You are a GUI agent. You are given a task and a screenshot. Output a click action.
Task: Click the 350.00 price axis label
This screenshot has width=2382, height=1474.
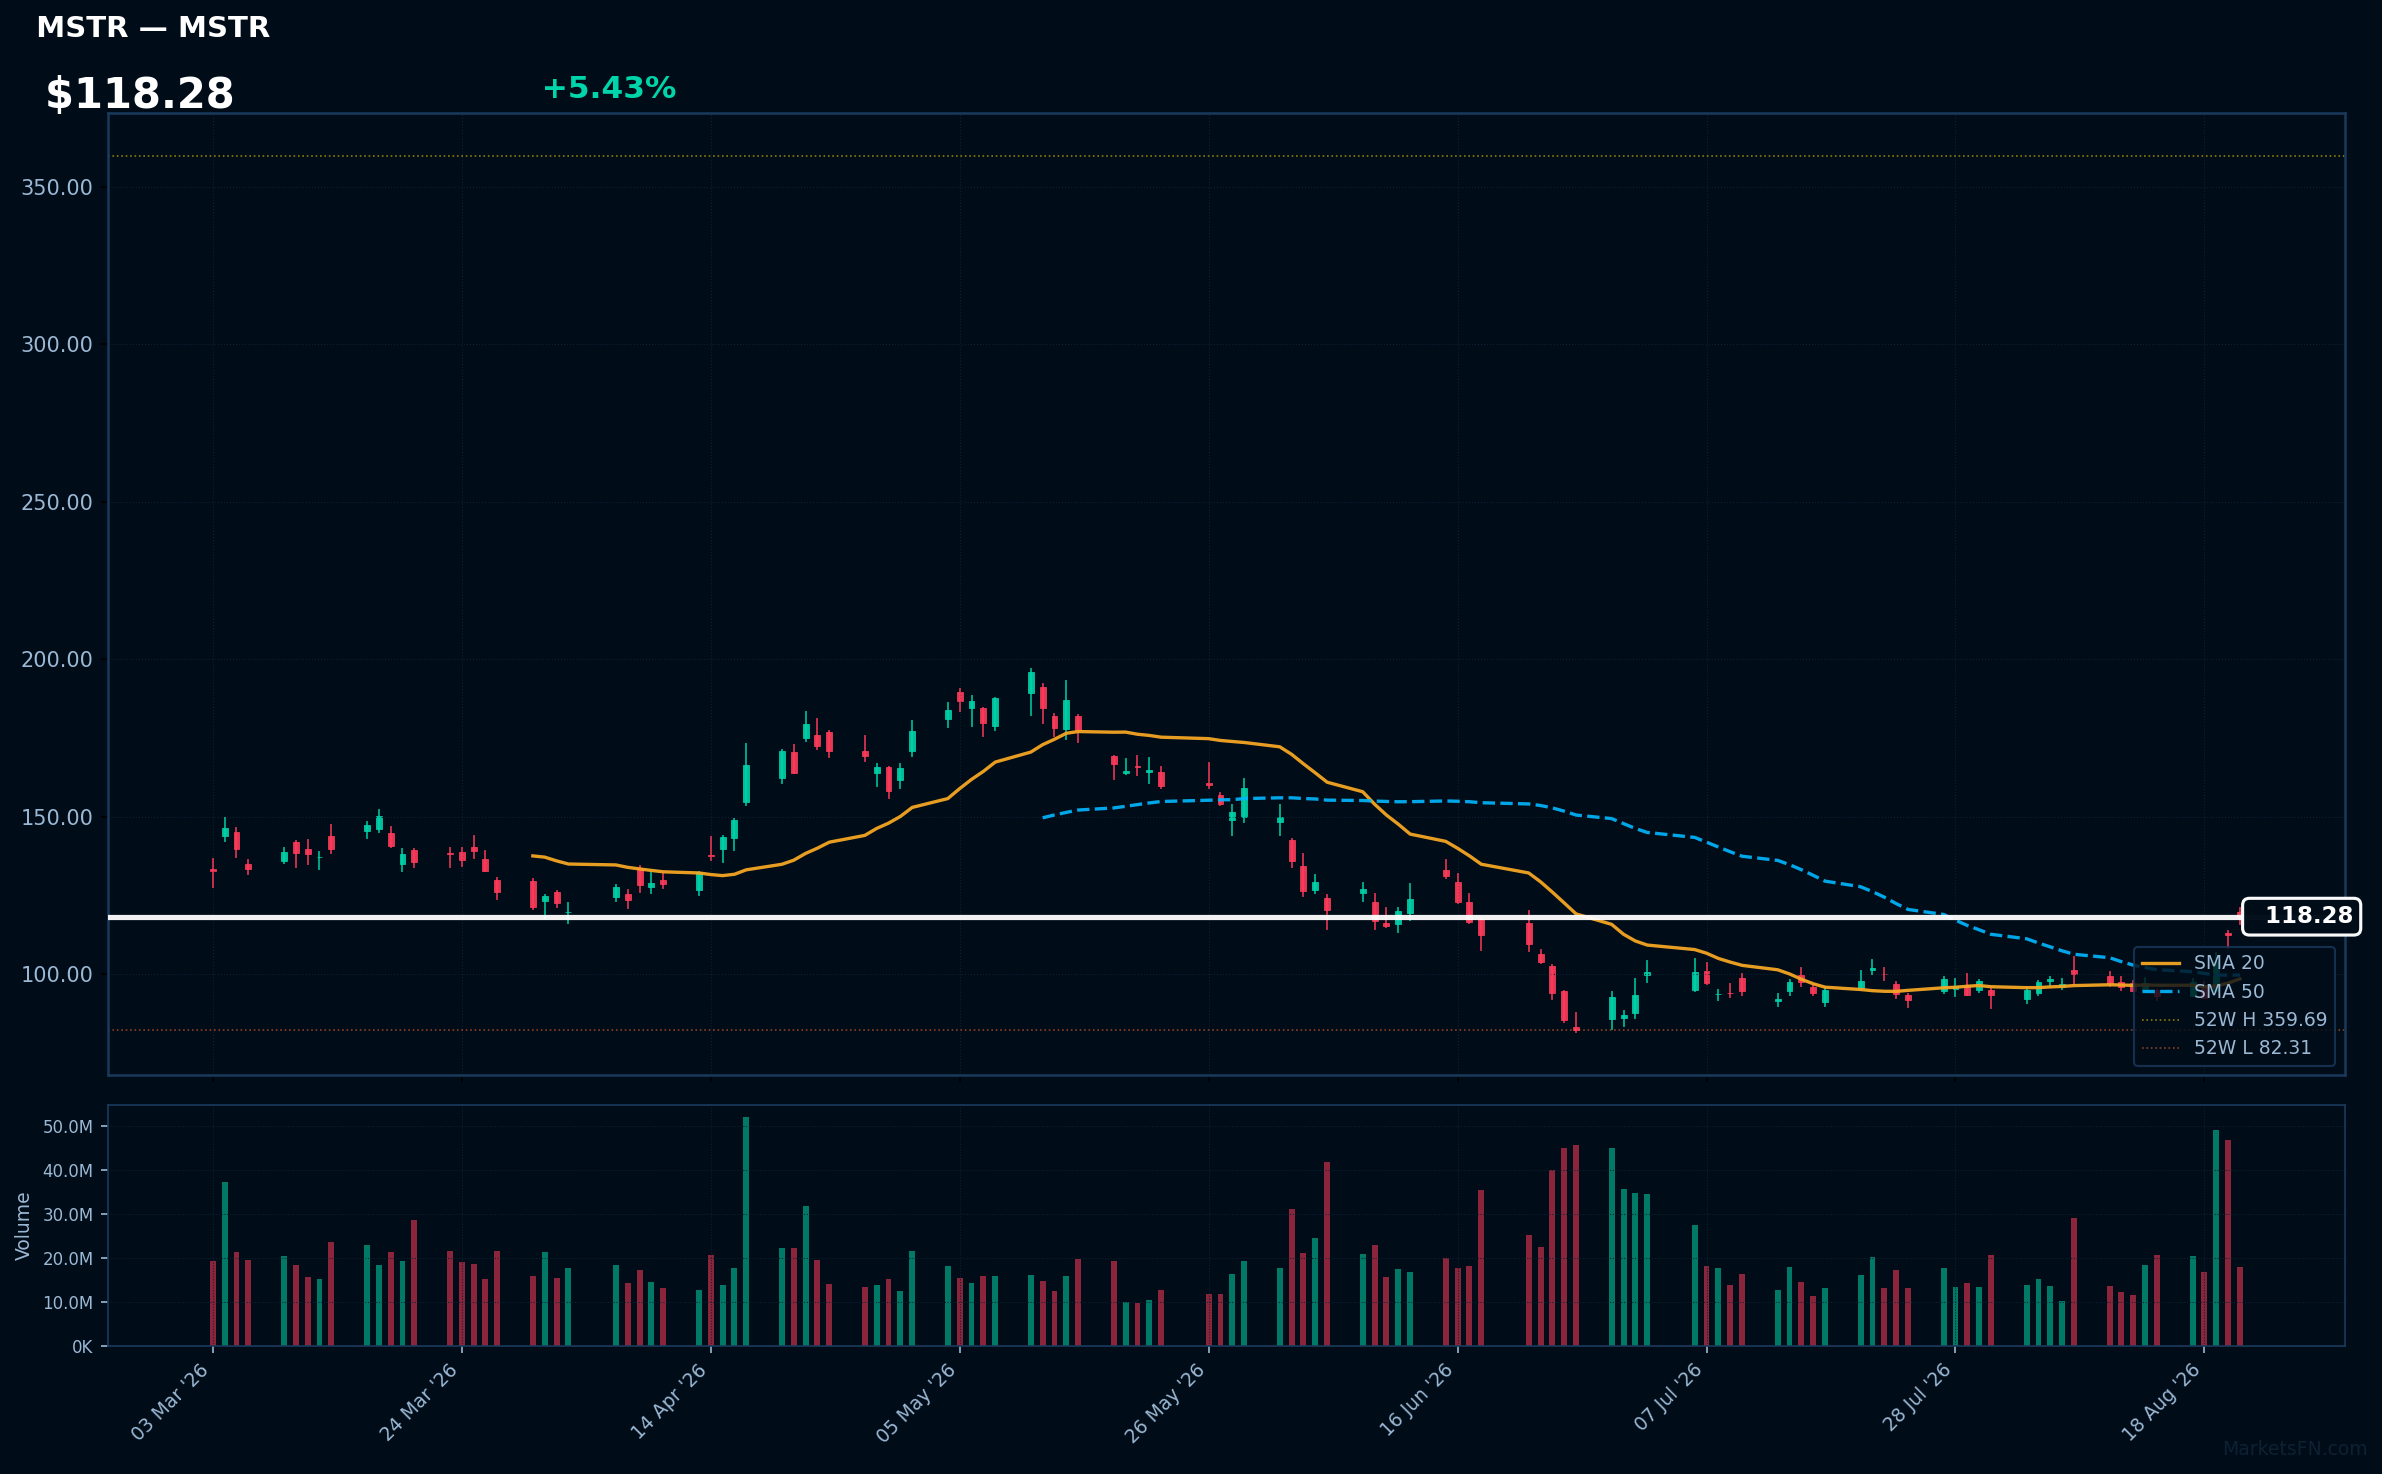[x=57, y=187]
